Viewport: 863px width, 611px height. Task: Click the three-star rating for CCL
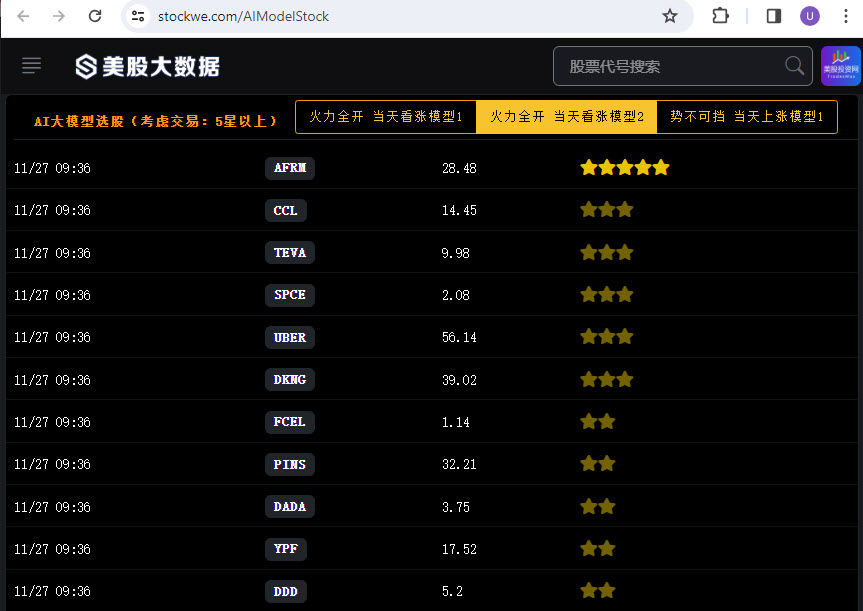(607, 210)
